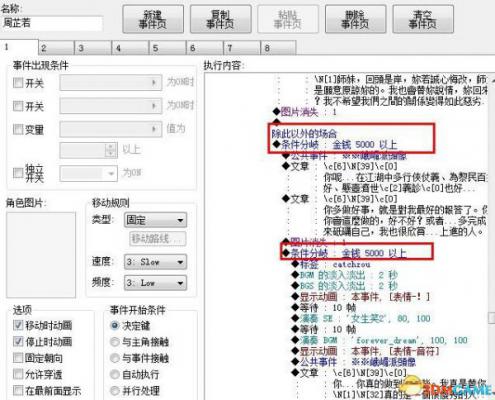The height and width of the screenshot is (400, 495).
Task: Click the 名称 field containing 周芷若
Action: pyautogui.click(x=52, y=23)
